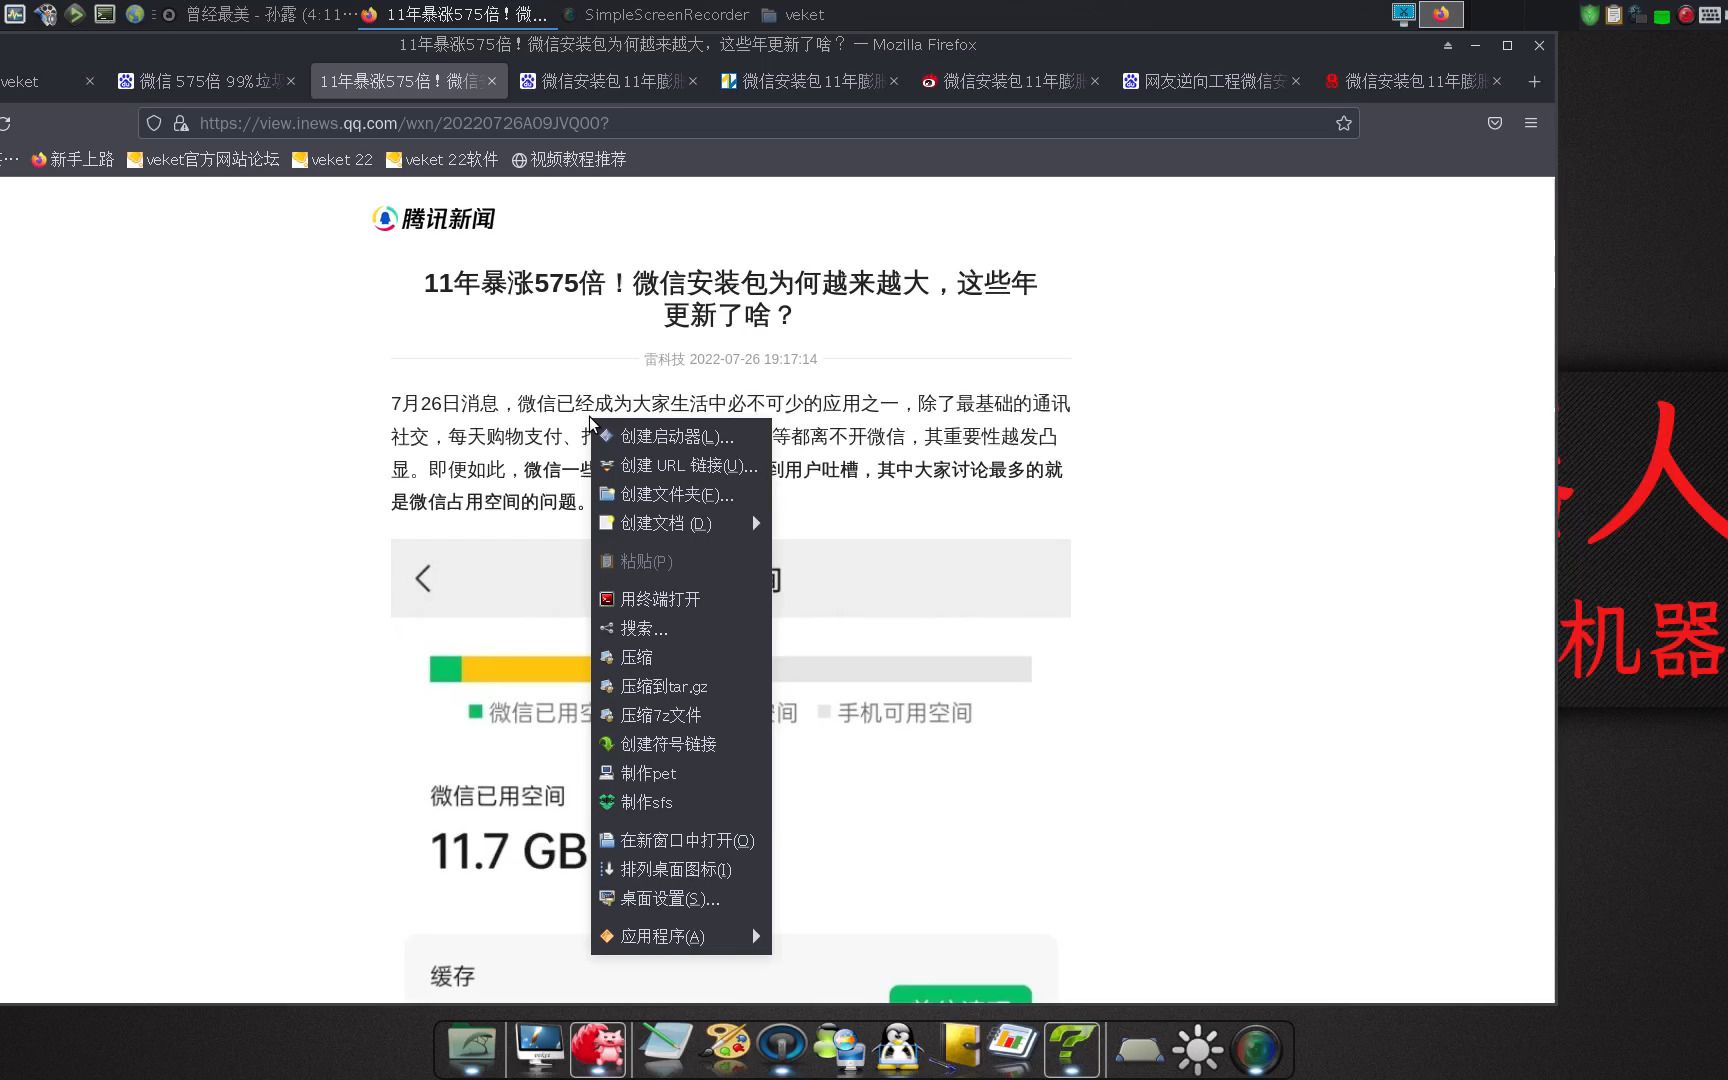The image size is (1728, 1080).
Task: Click the red record tray icon
Action: 1686,14
